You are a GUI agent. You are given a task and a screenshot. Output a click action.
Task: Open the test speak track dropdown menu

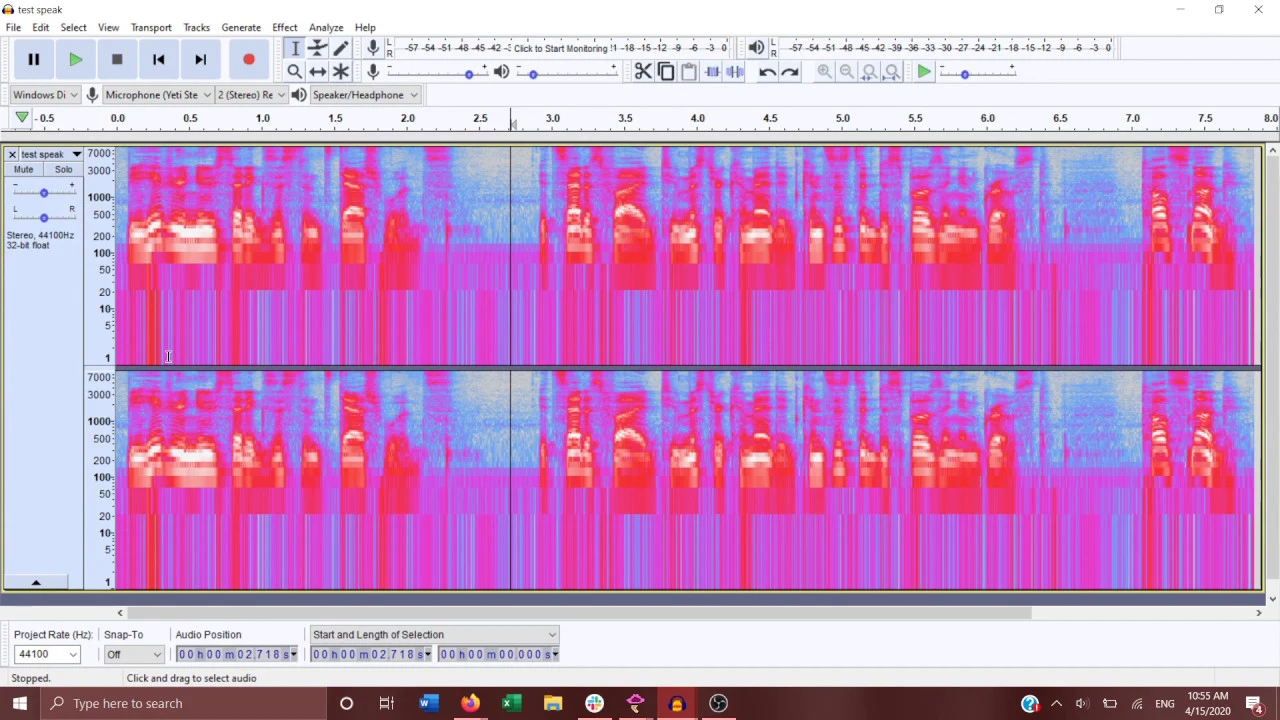[x=76, y=154]
